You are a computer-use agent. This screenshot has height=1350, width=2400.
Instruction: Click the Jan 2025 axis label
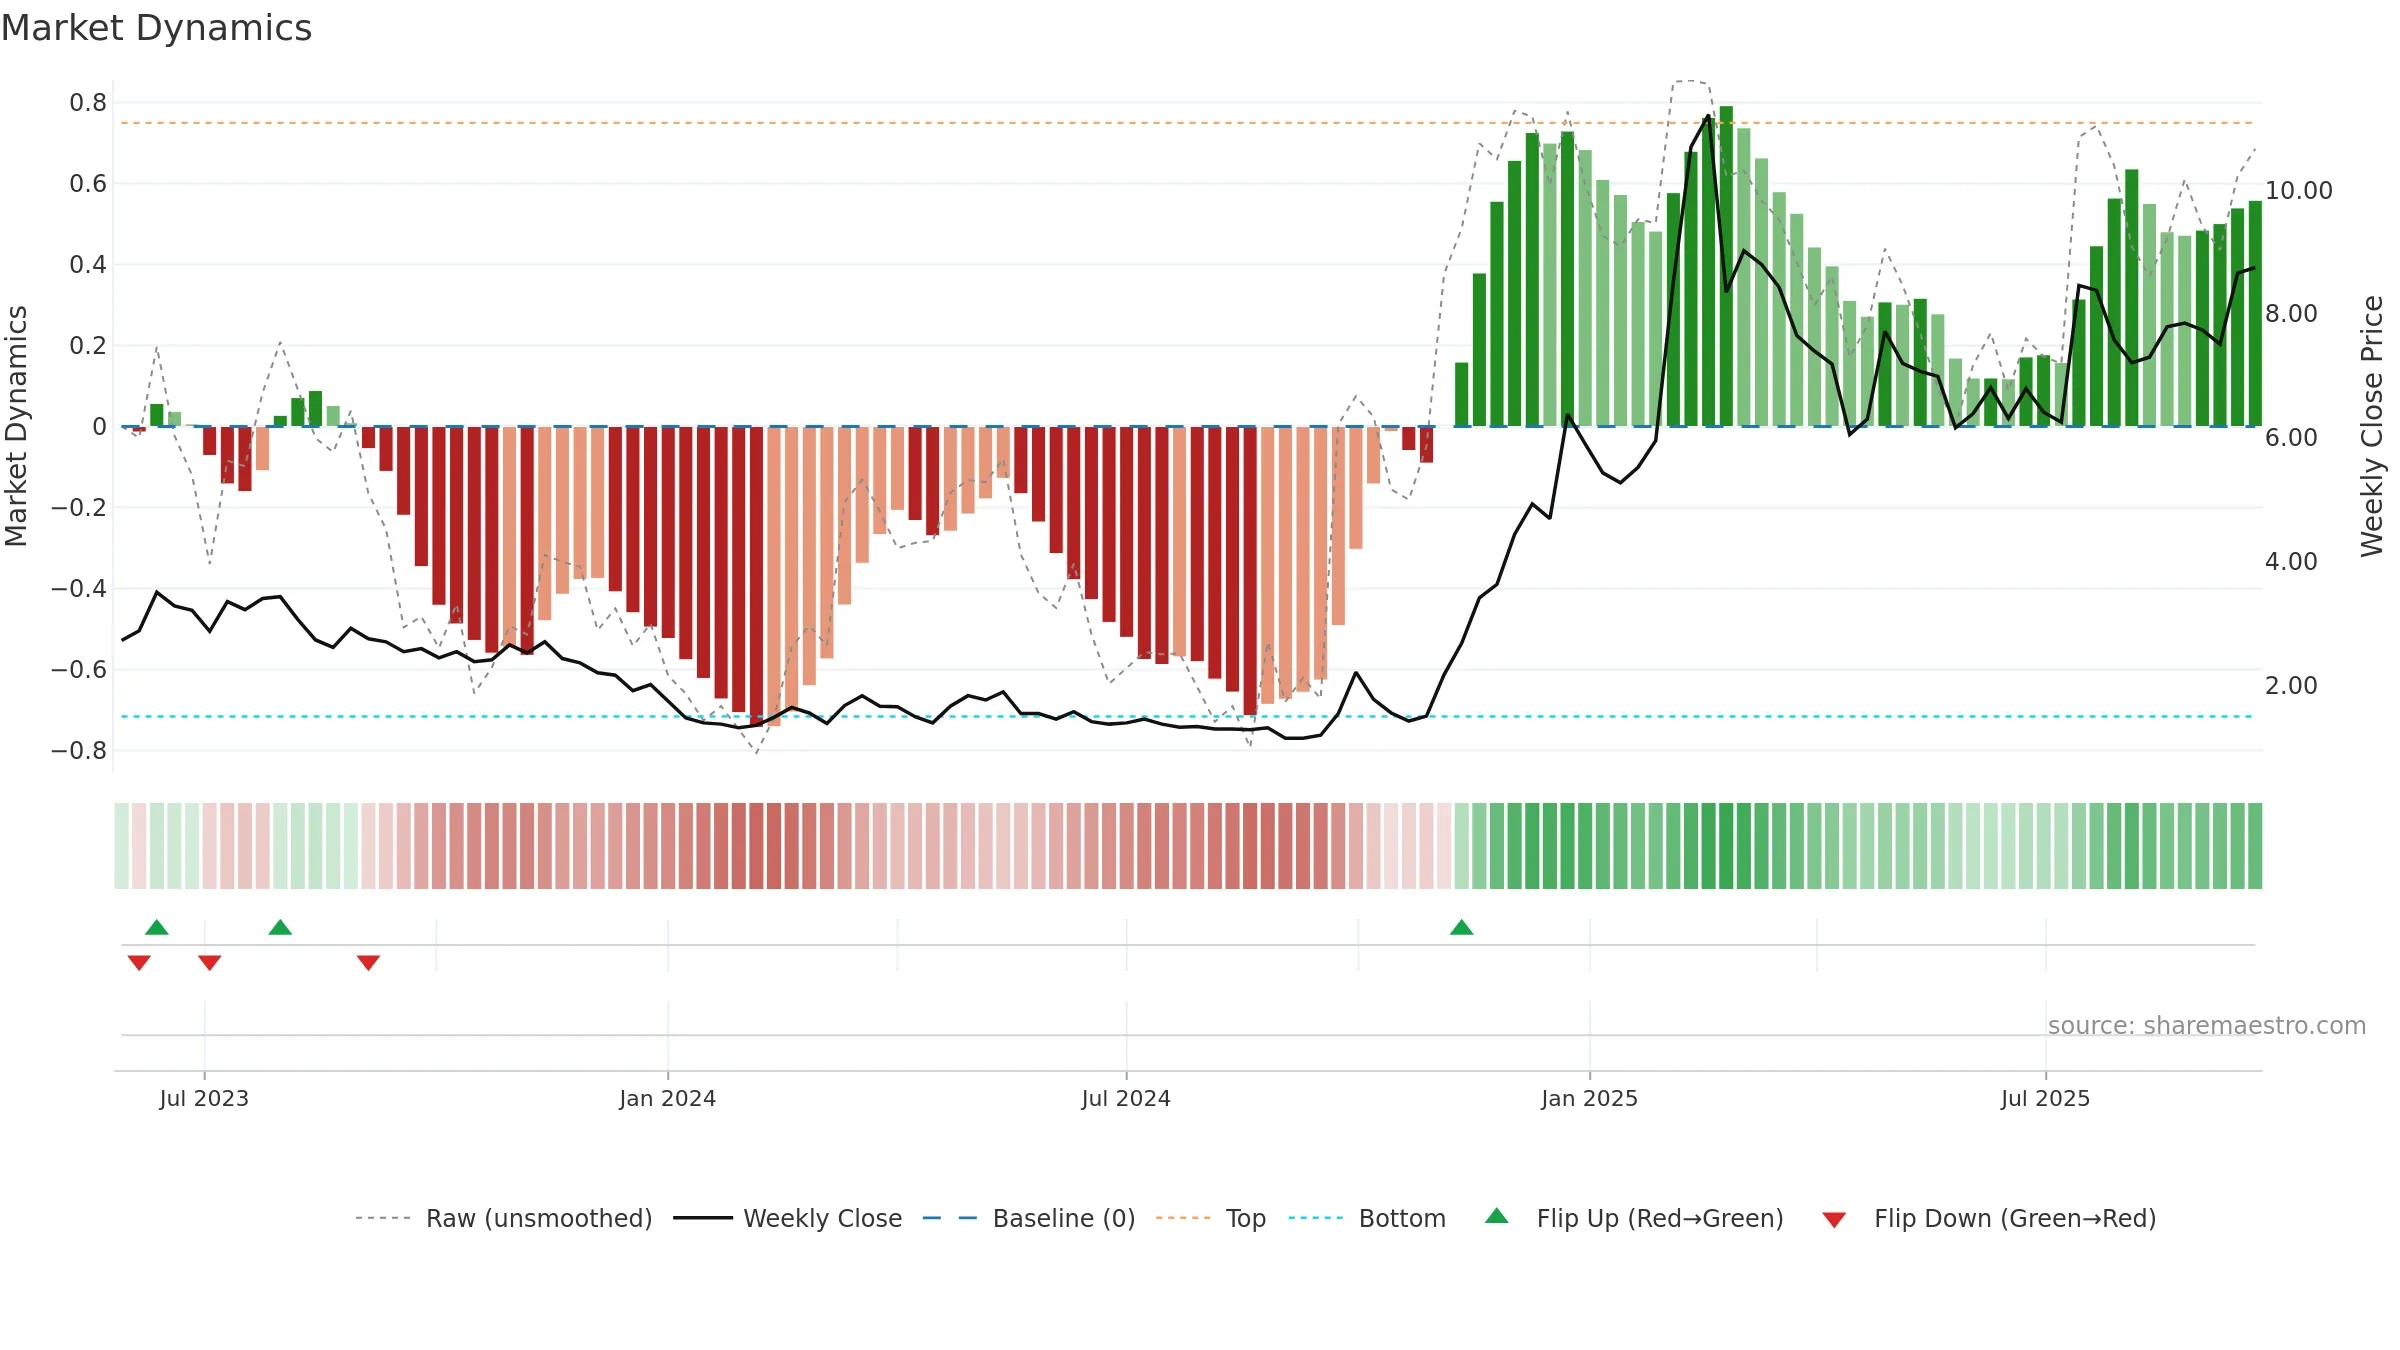(1590, 1098)
